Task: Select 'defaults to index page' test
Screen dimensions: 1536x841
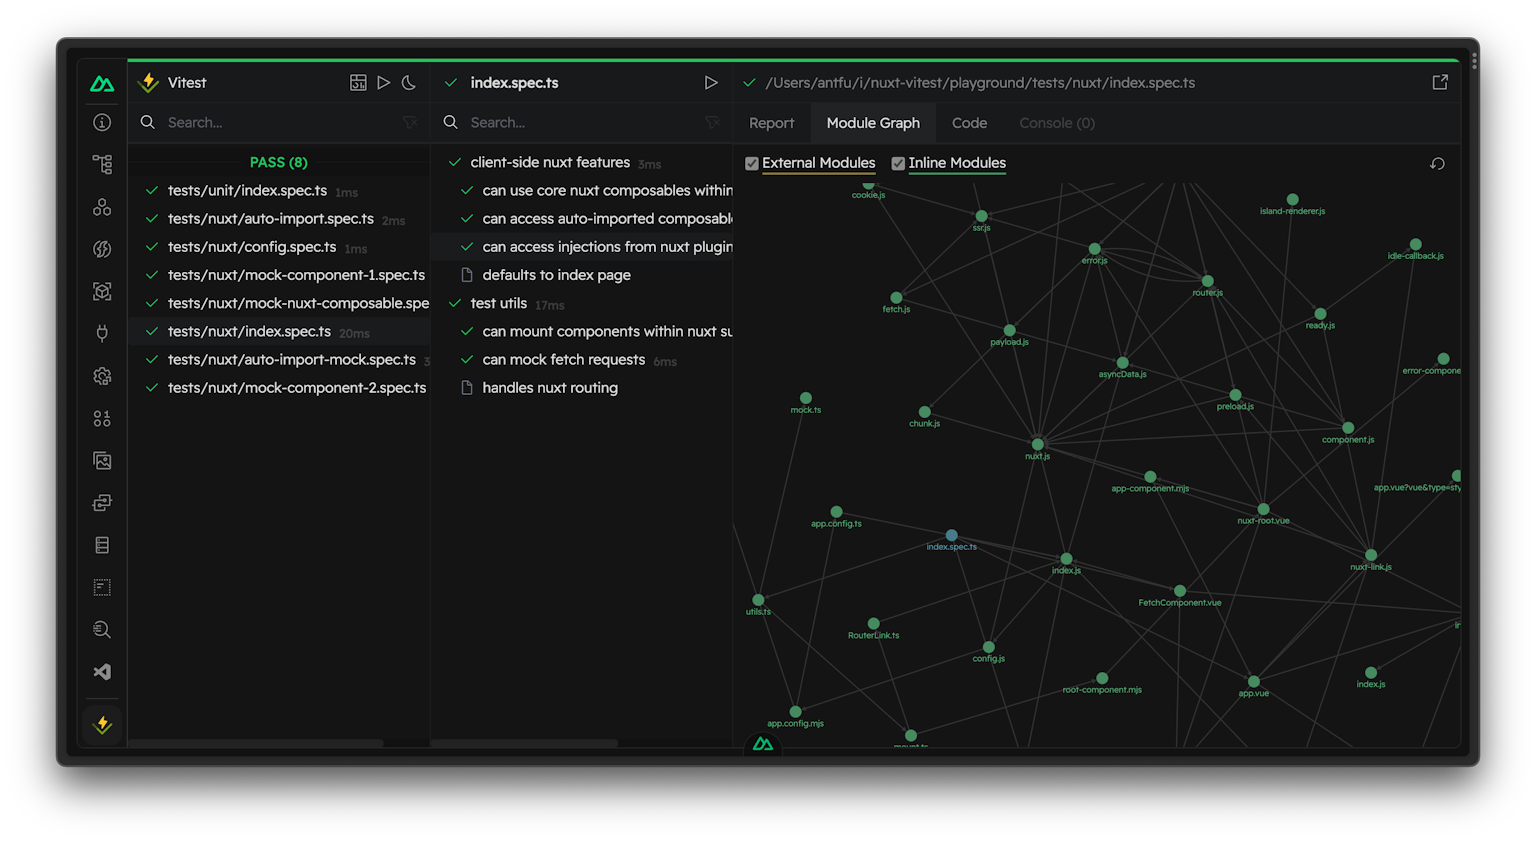Action: point(582,275)
